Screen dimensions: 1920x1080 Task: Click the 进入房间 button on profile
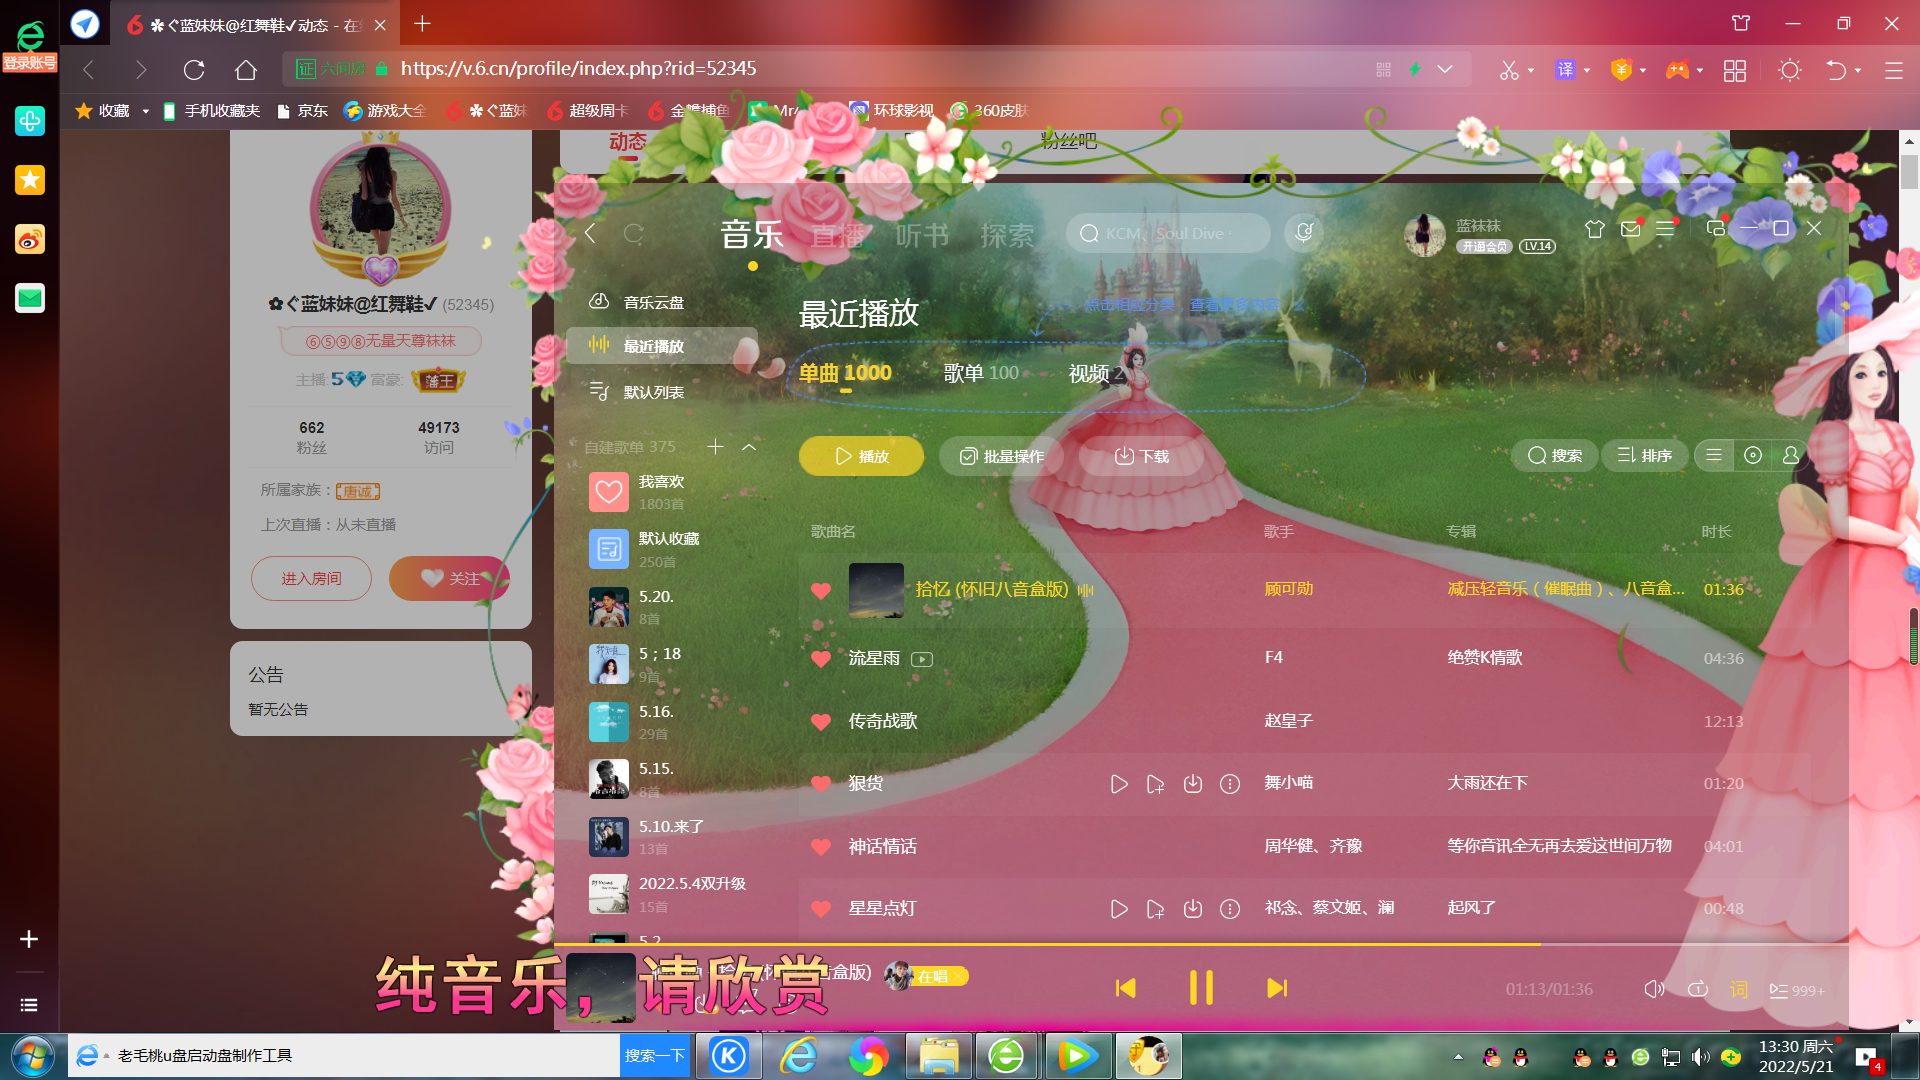(x=311, y=578)
